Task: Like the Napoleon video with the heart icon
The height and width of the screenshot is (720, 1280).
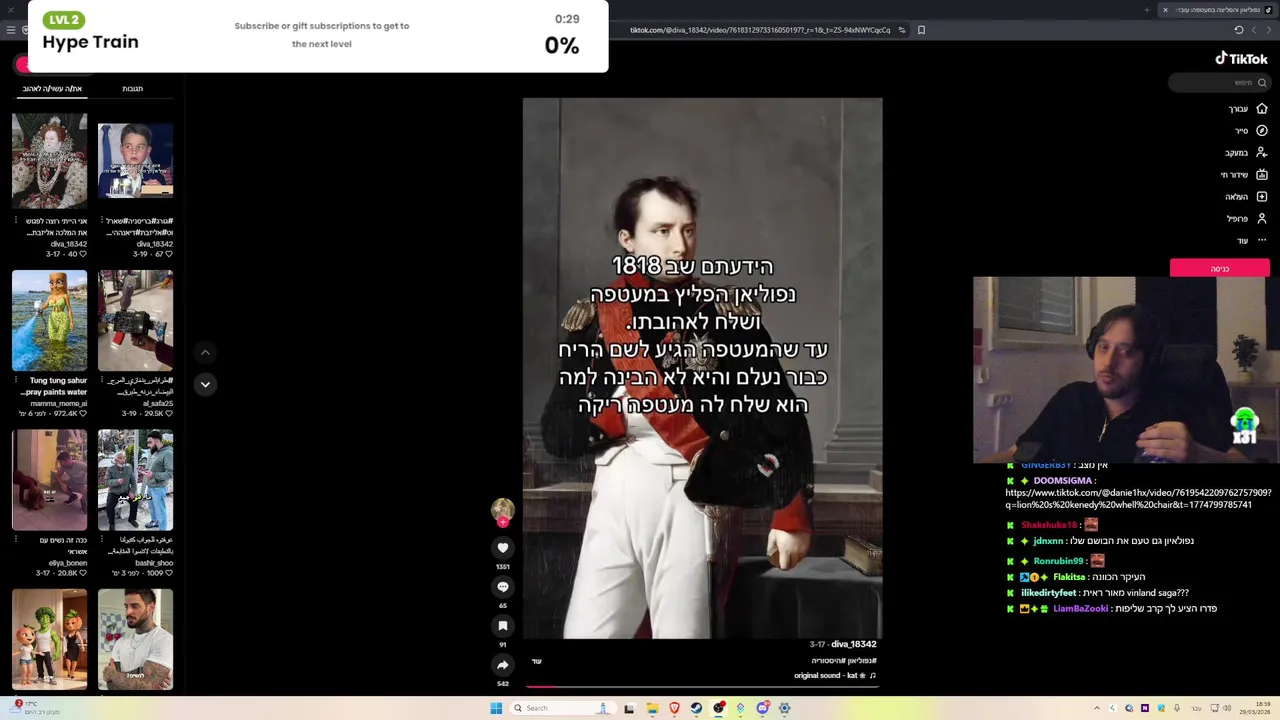Action: pos(503,547)
